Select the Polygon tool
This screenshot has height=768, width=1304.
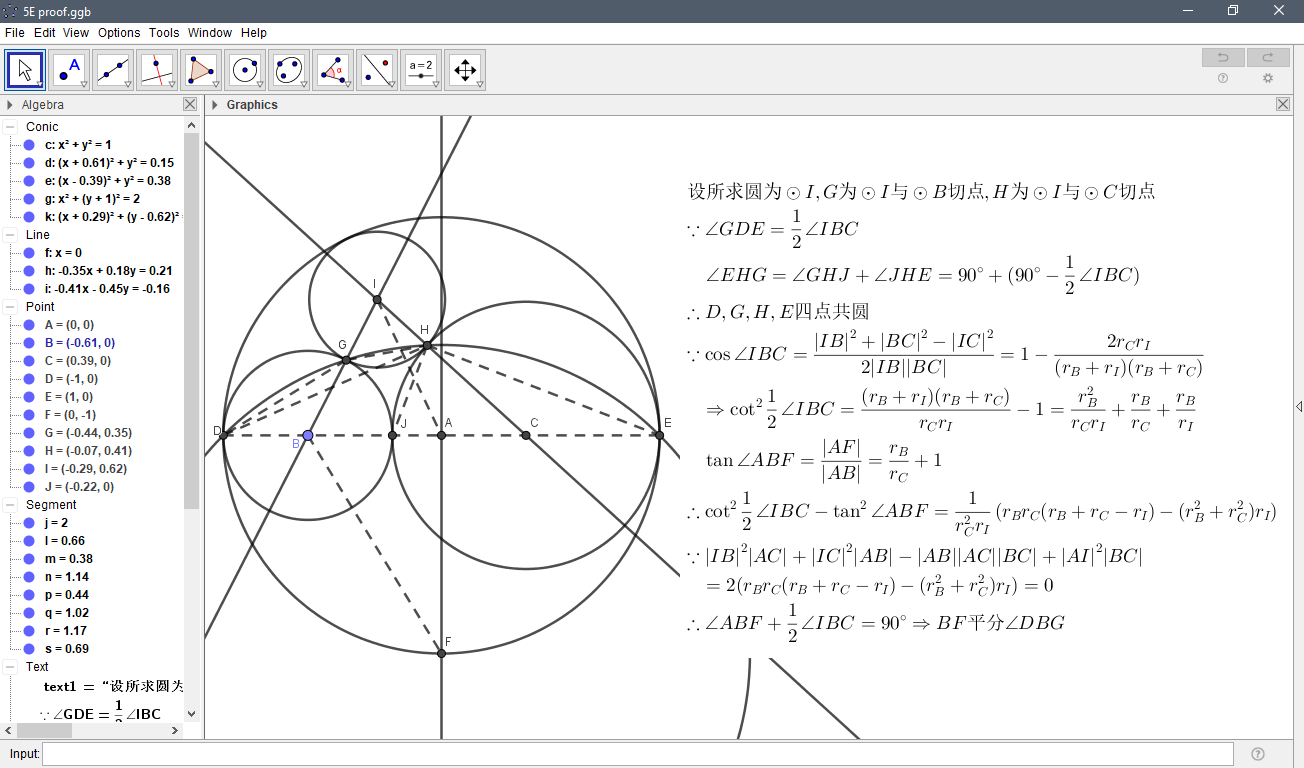coord(200,69)
